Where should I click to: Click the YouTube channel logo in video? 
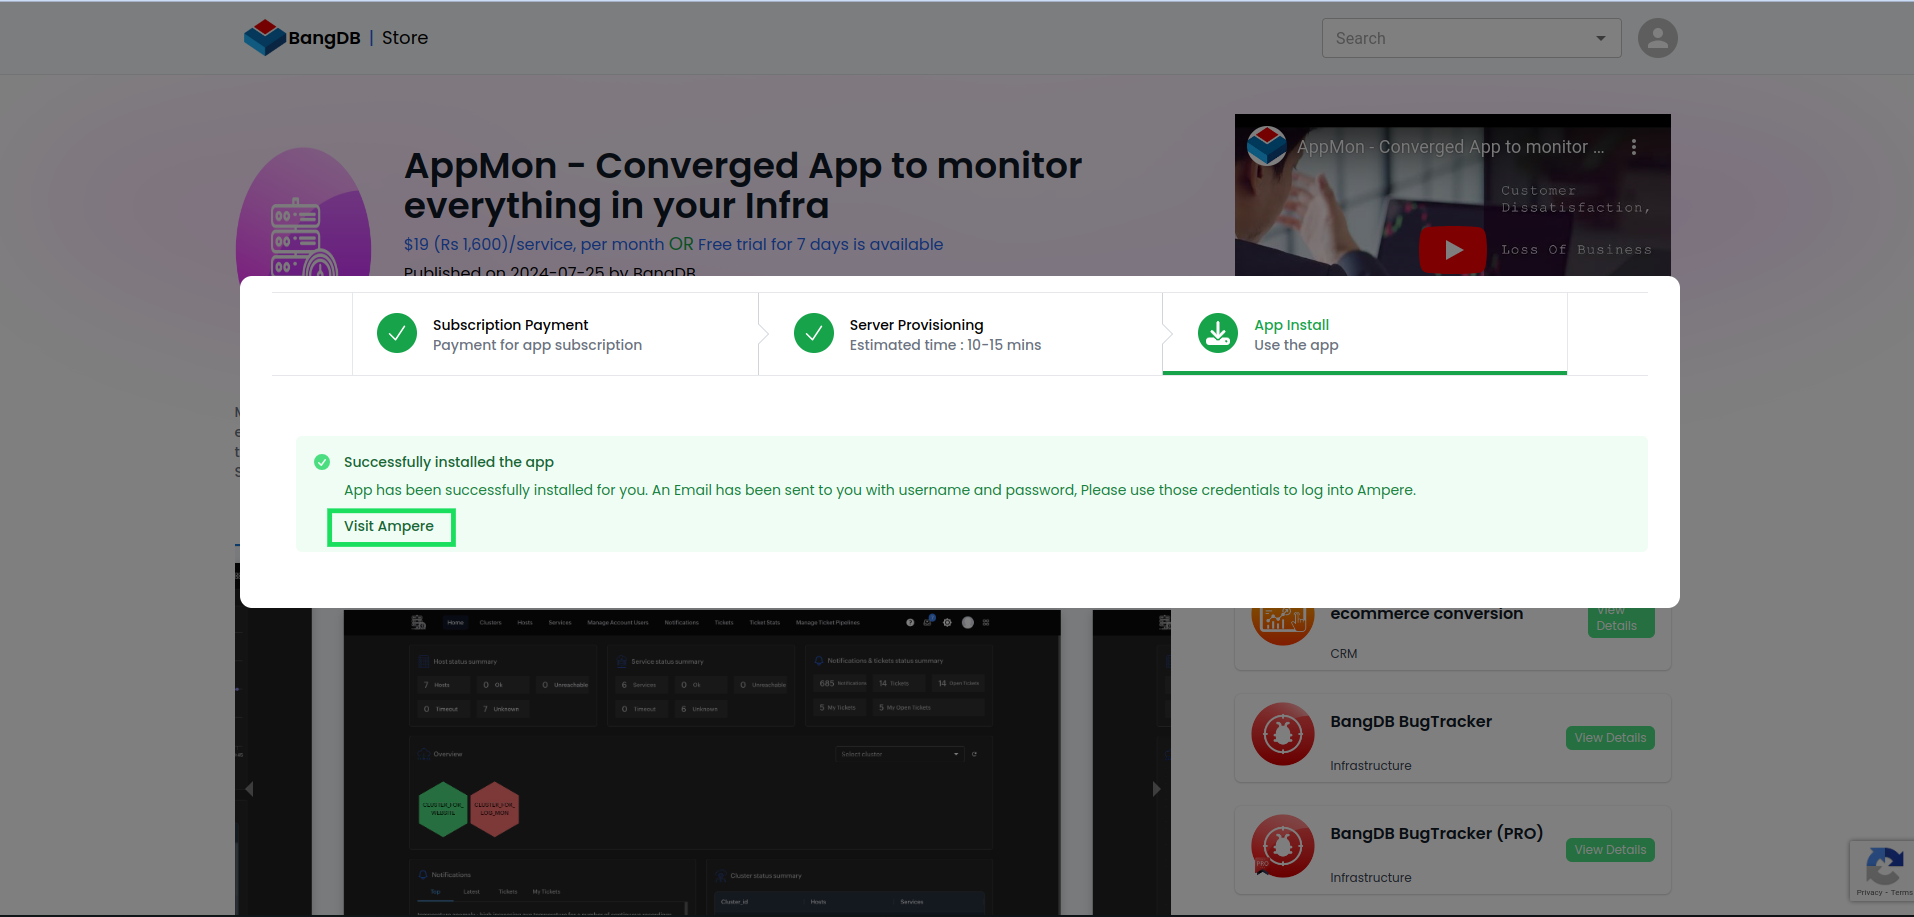(1267, 146)
